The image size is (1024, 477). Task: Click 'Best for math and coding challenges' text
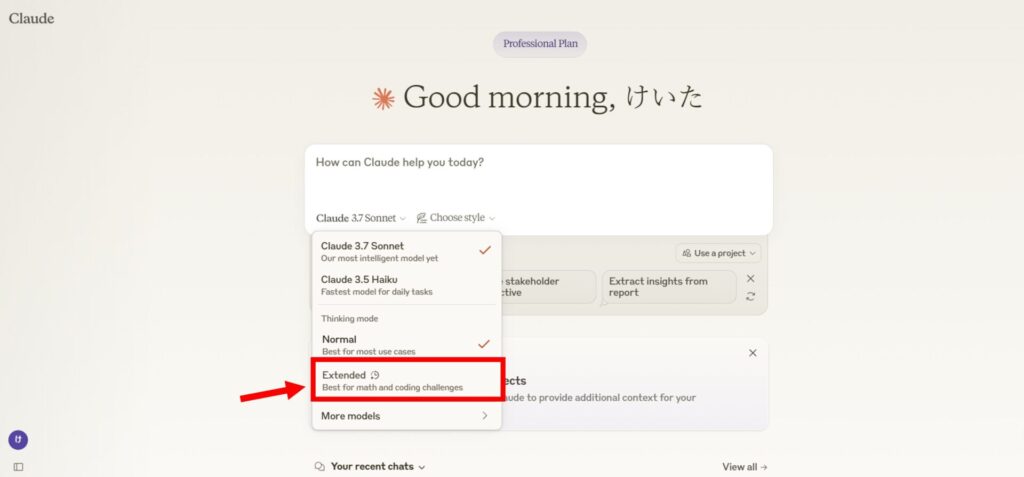click(392, 388)
